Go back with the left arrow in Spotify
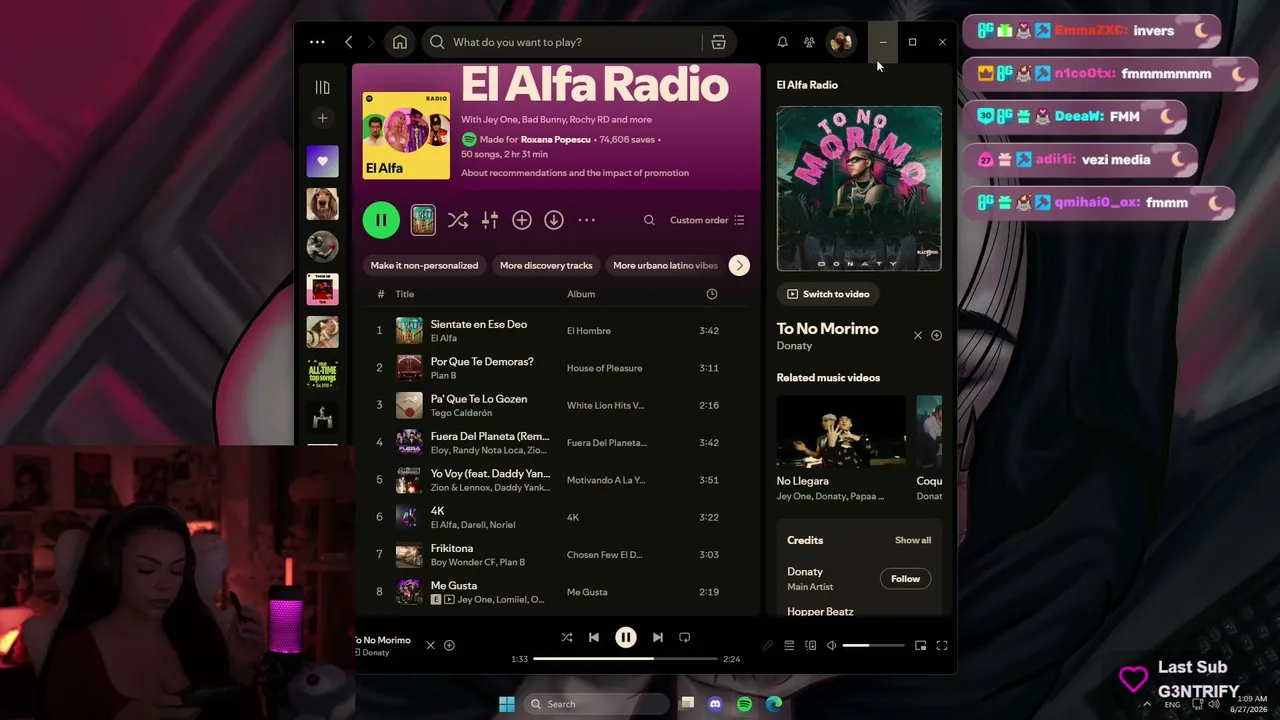This screenshot has height=720, width=1280. pyautogui.click(x=349, y=42)
